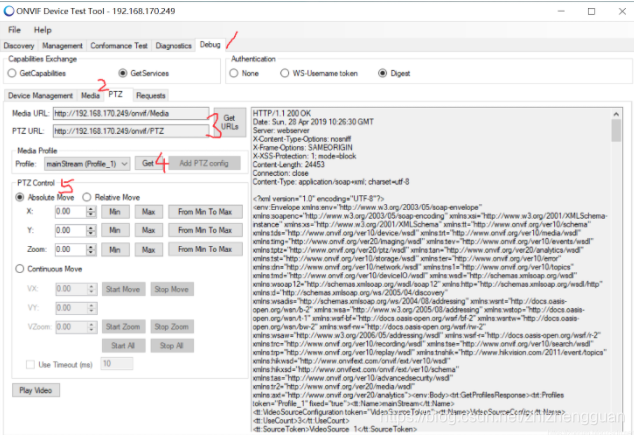Click the Play Video button
The width and height of the screenshot is (634, 435).
pos(36,390)
